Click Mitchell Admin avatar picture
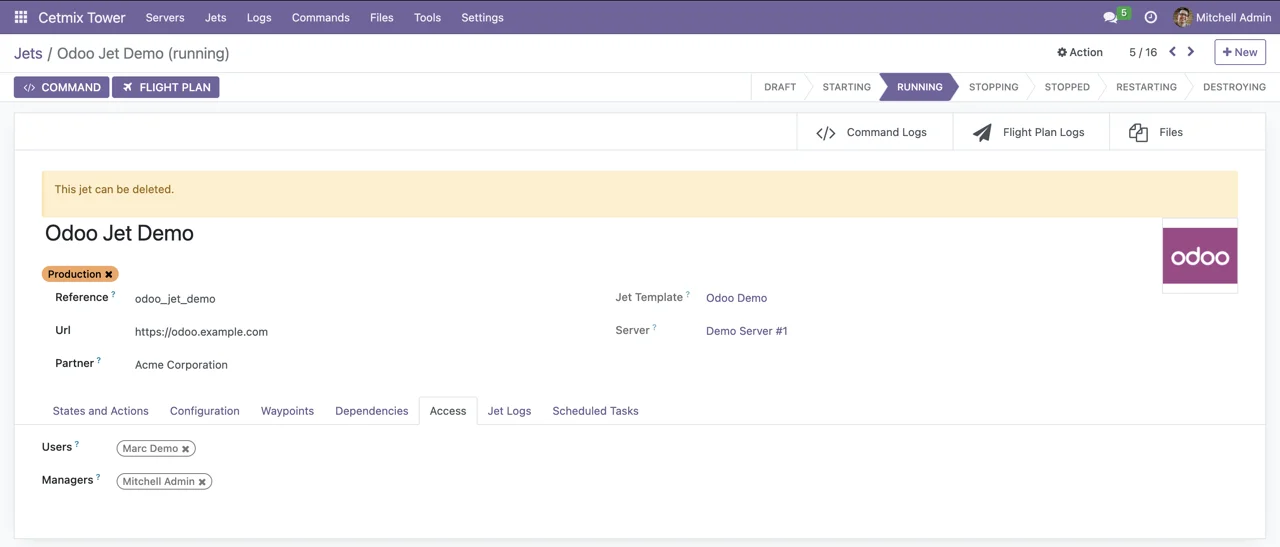The width and height of the screenshot is (1280, 547). coord(1182,17)
